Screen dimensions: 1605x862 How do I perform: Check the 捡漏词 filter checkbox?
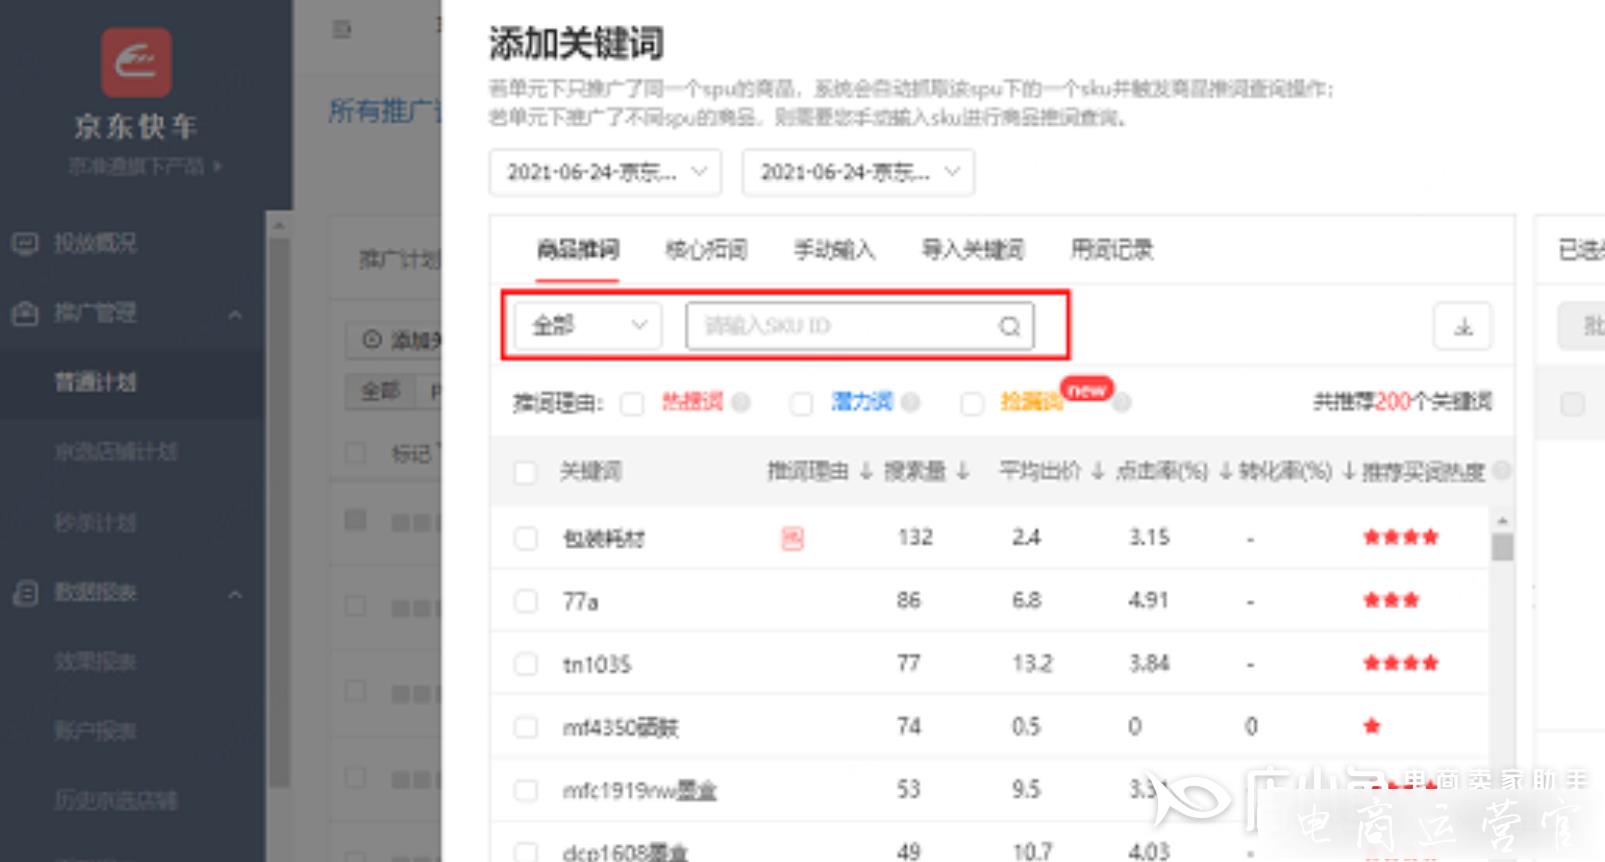(972, 403)
